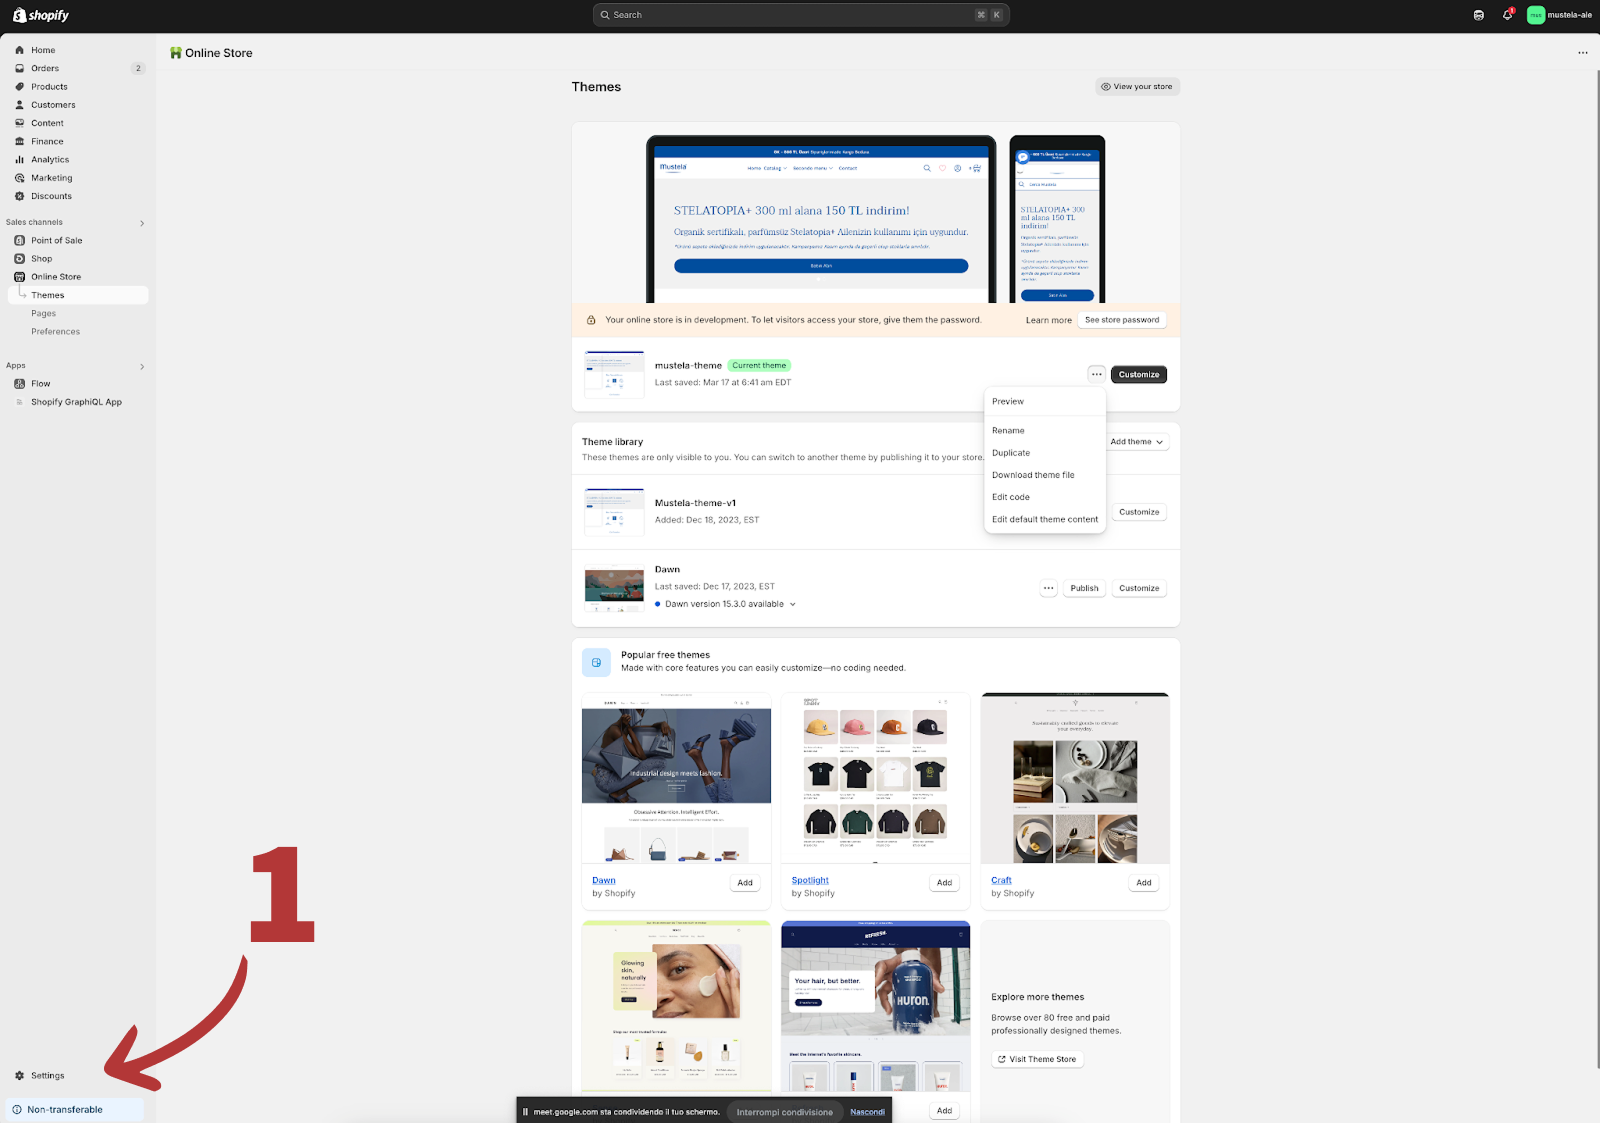Click the Current theme badge
This screenshot has height=1123, width=1600.
759,366
